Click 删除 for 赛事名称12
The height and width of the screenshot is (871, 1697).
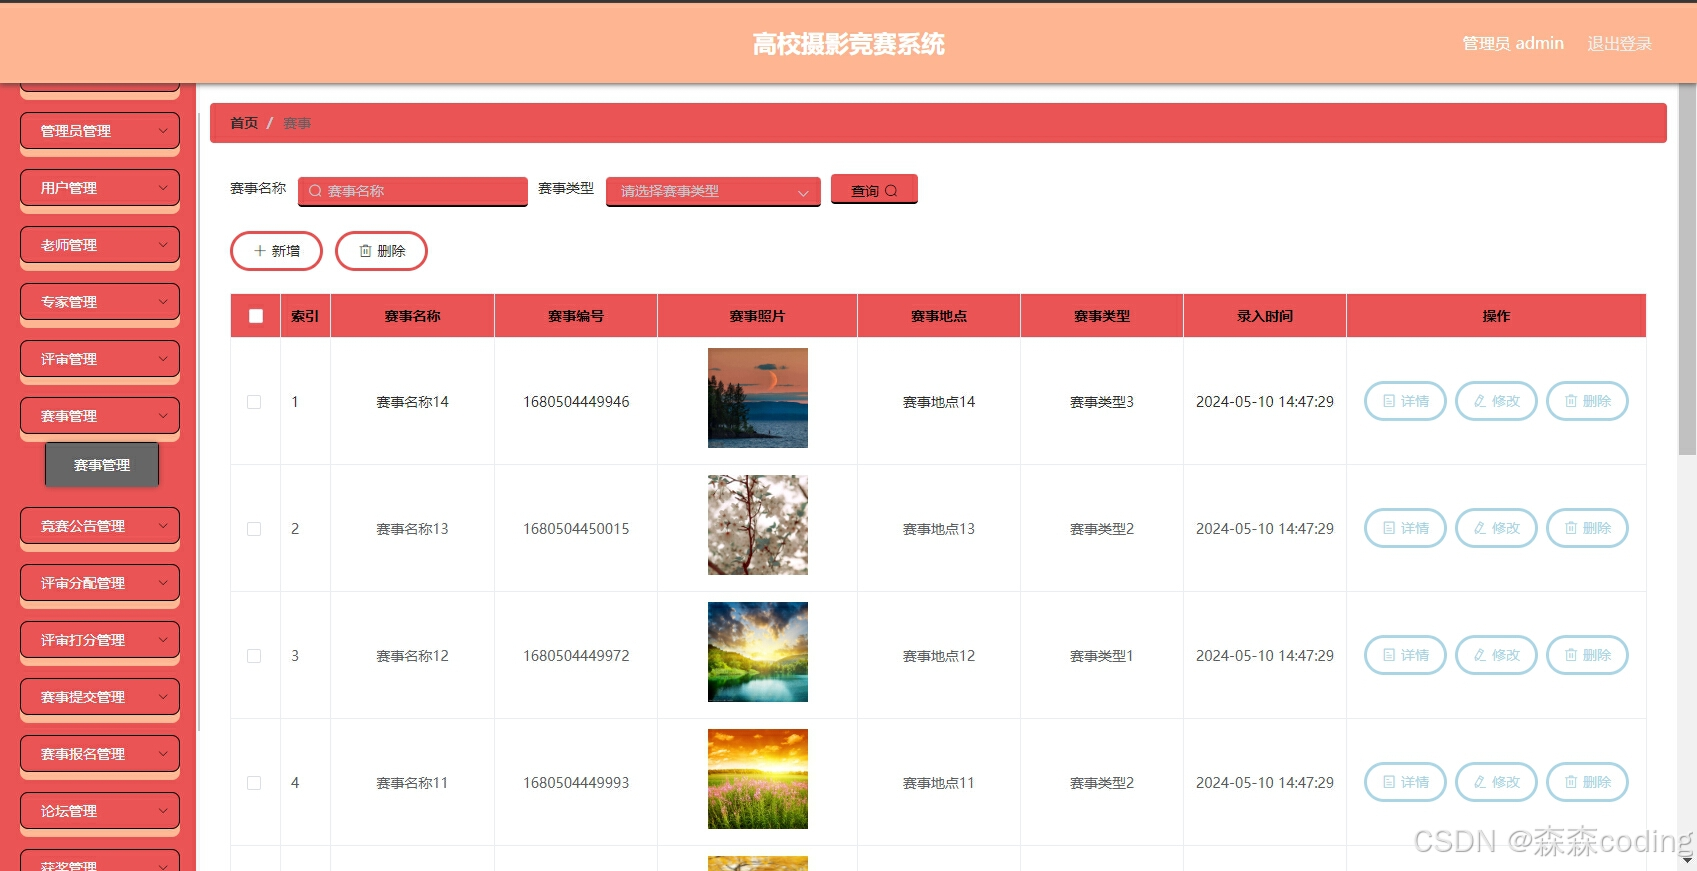[x=1587, y=655]
